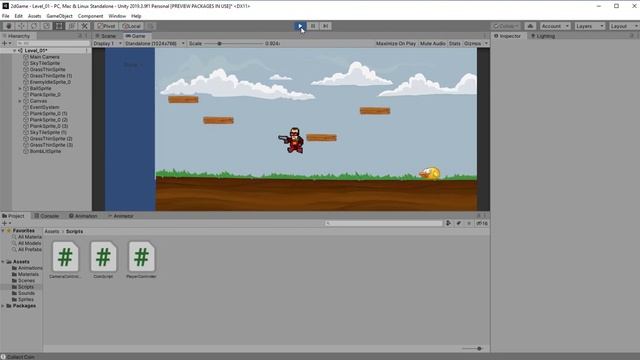Select the CameraController script asset
Viewport: 640px width, 360px height.
(65, 260)
